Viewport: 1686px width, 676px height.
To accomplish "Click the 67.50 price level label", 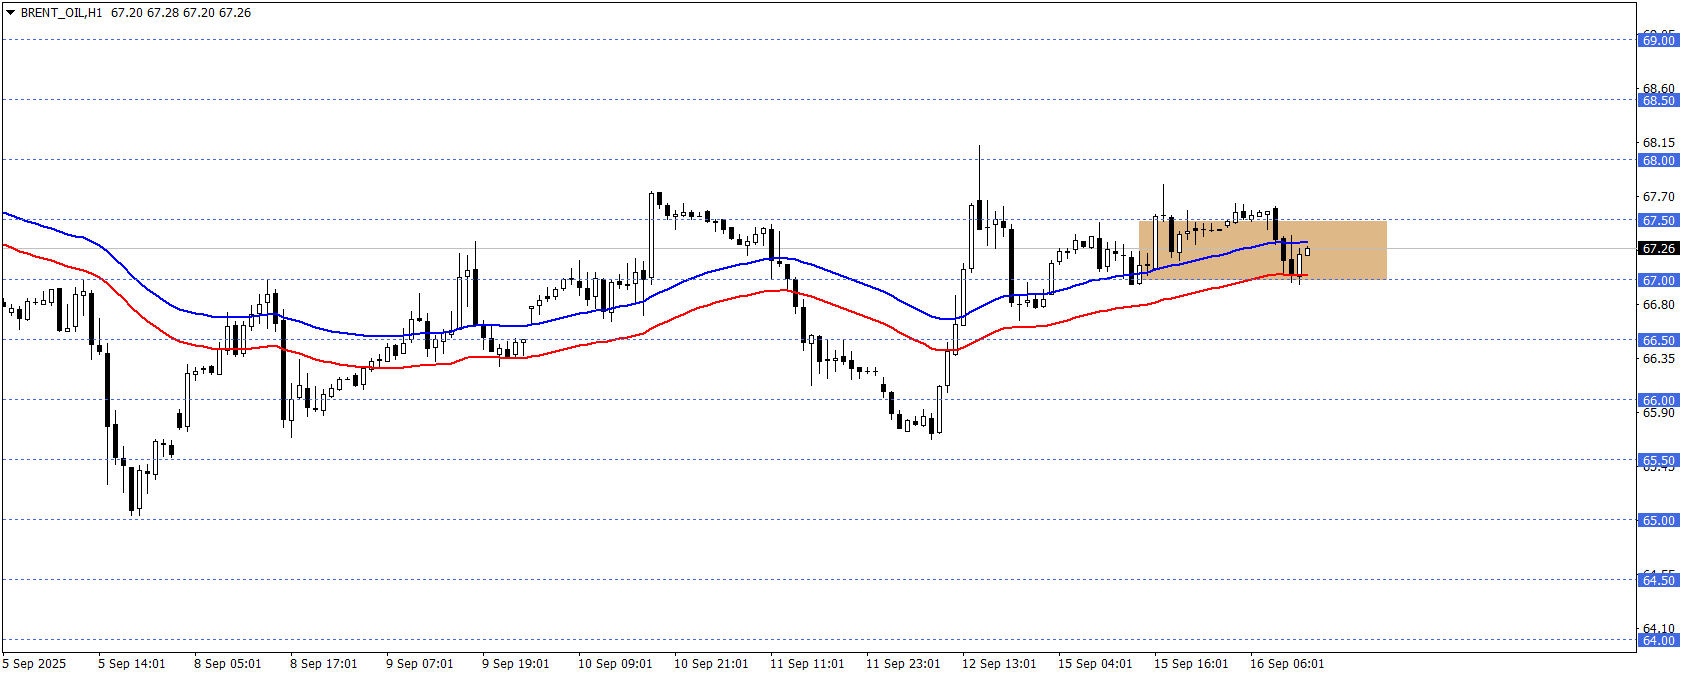I will [1659, 220].
